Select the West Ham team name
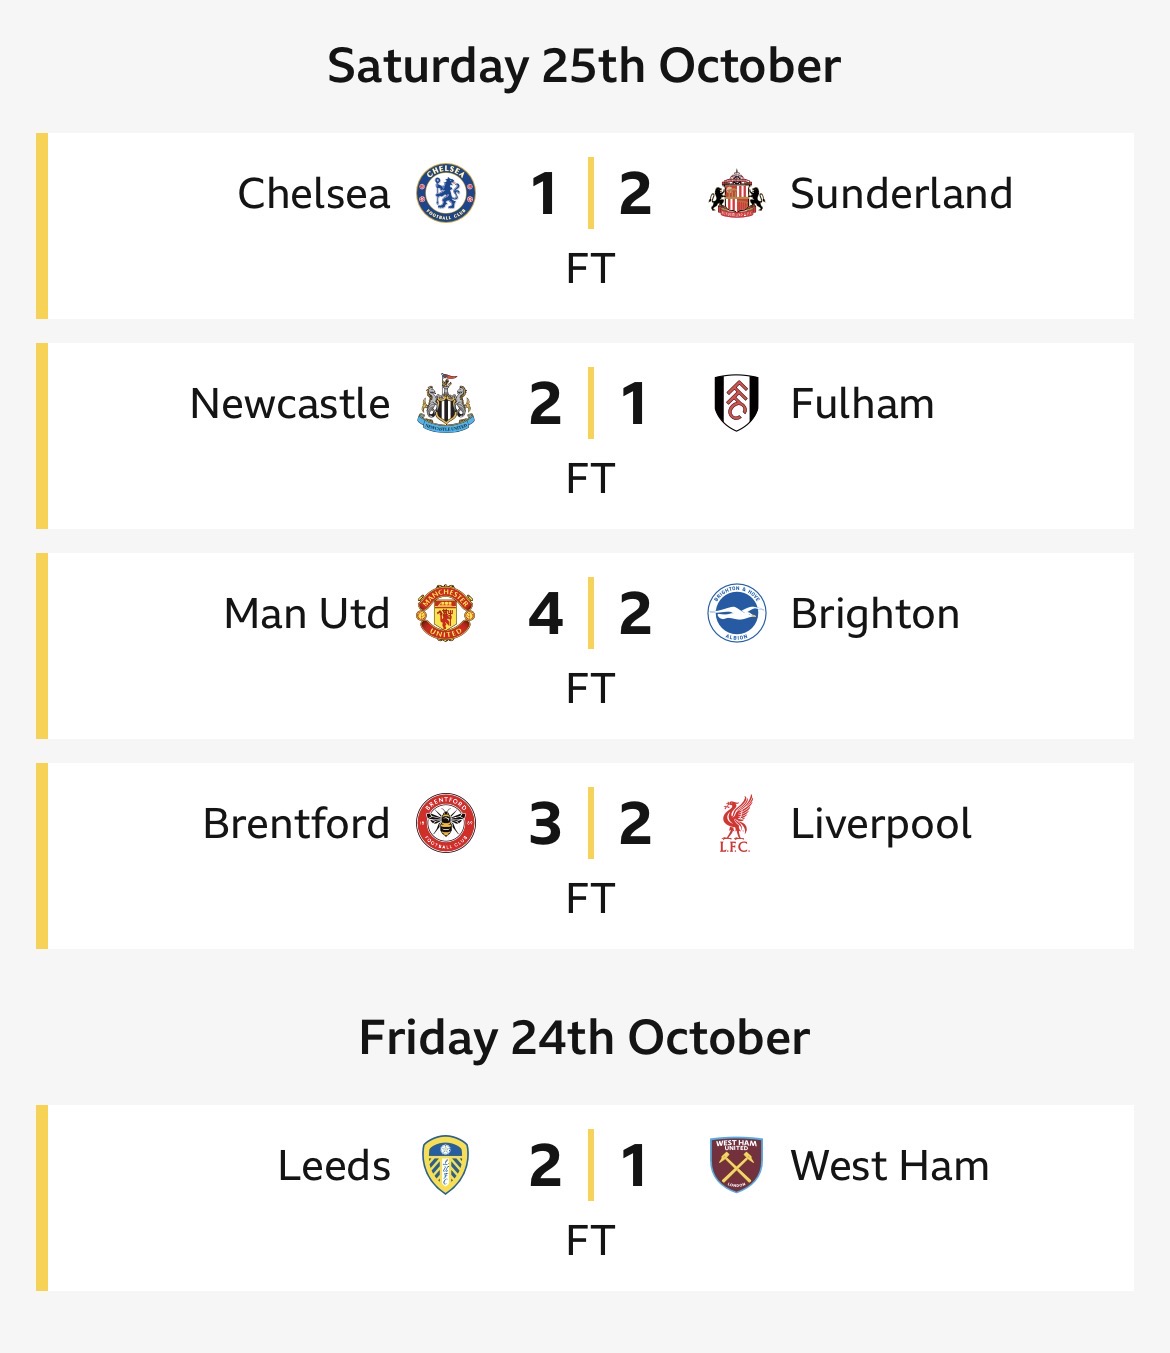 click(x=889, y=1166)
